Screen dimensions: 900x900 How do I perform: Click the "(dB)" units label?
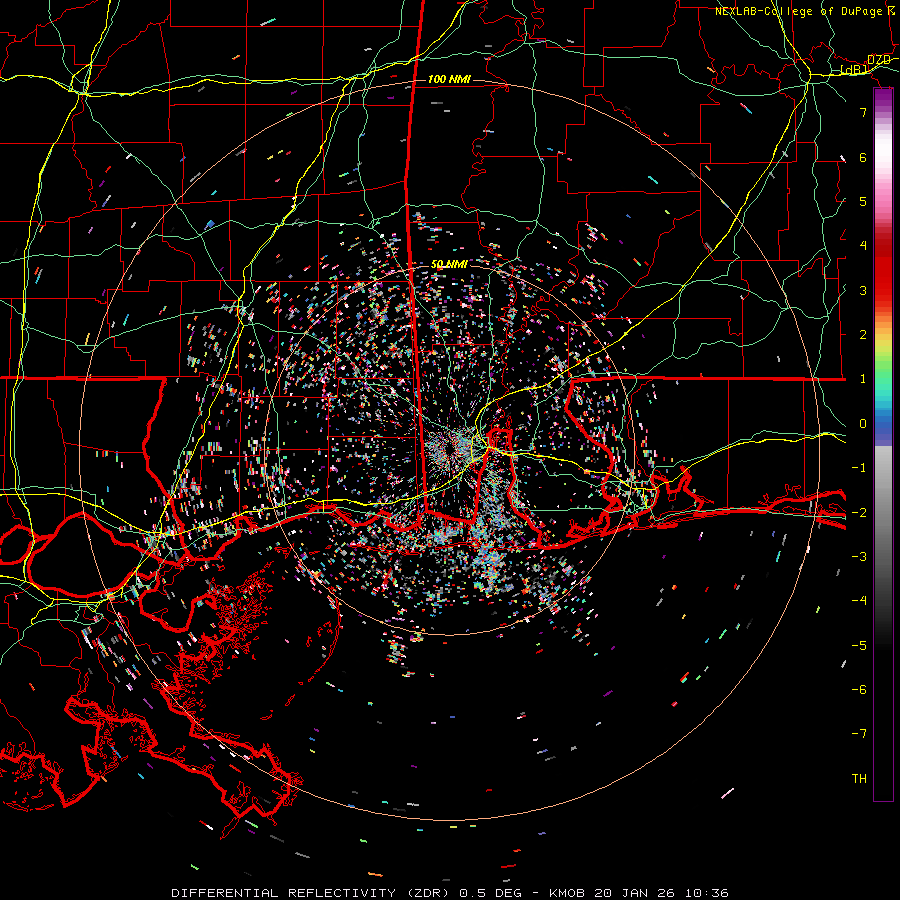point(854,70)
